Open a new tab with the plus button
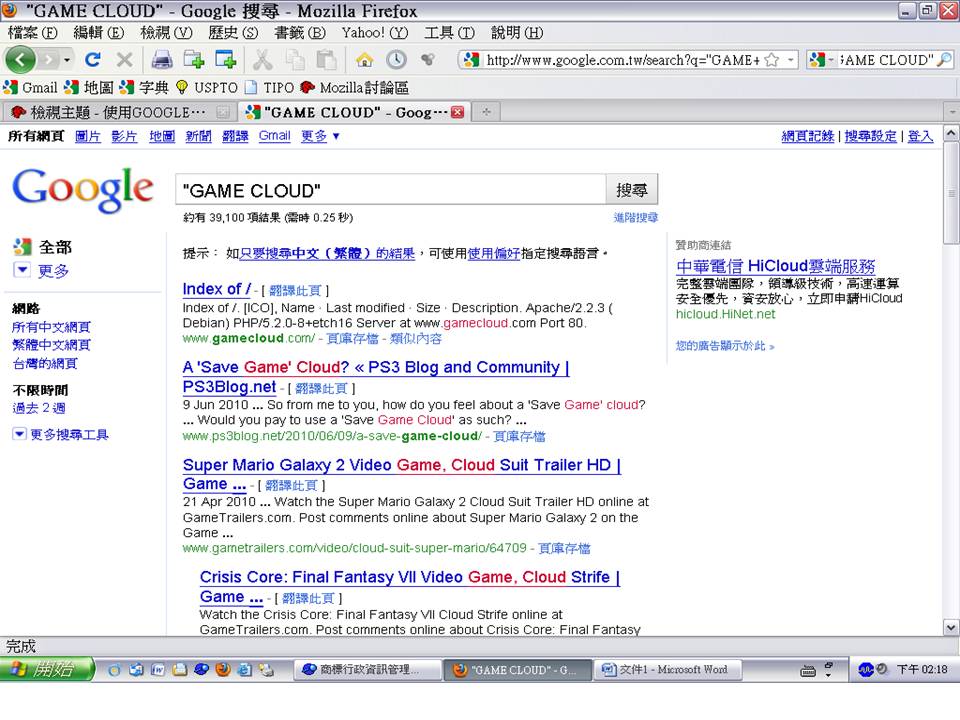This screenshot has width=960, height=720. click(x=486, y=112)
